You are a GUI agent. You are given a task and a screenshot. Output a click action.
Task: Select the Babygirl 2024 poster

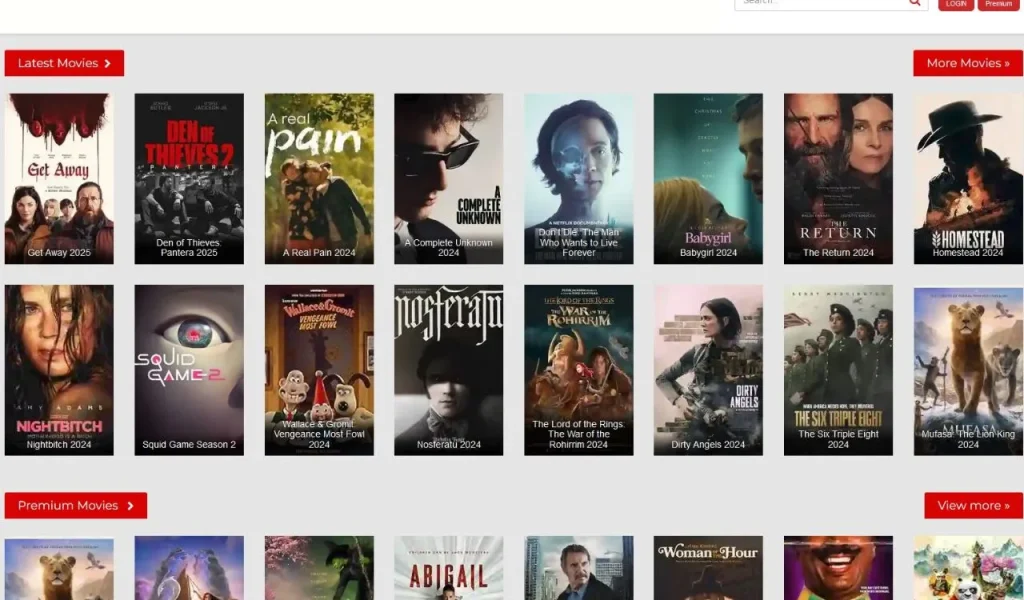click(708, 179)
